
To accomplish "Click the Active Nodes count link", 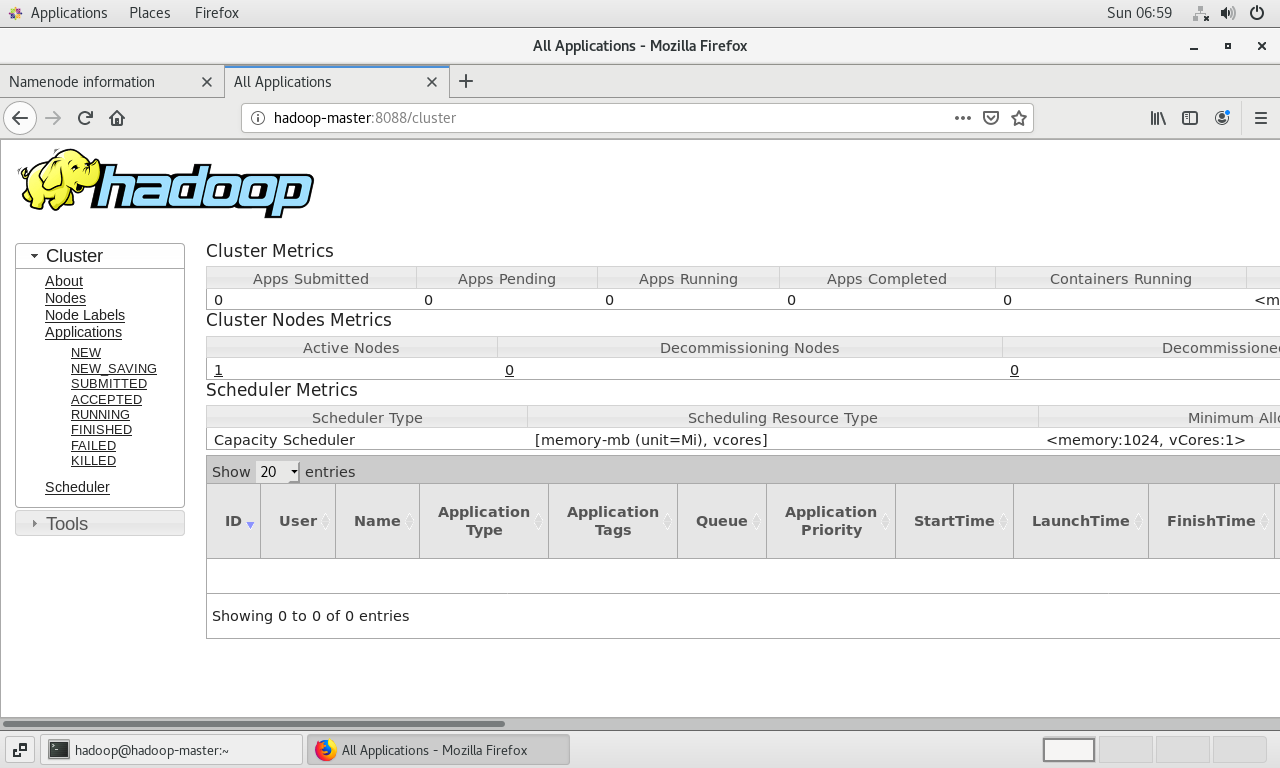I will 218,370.
